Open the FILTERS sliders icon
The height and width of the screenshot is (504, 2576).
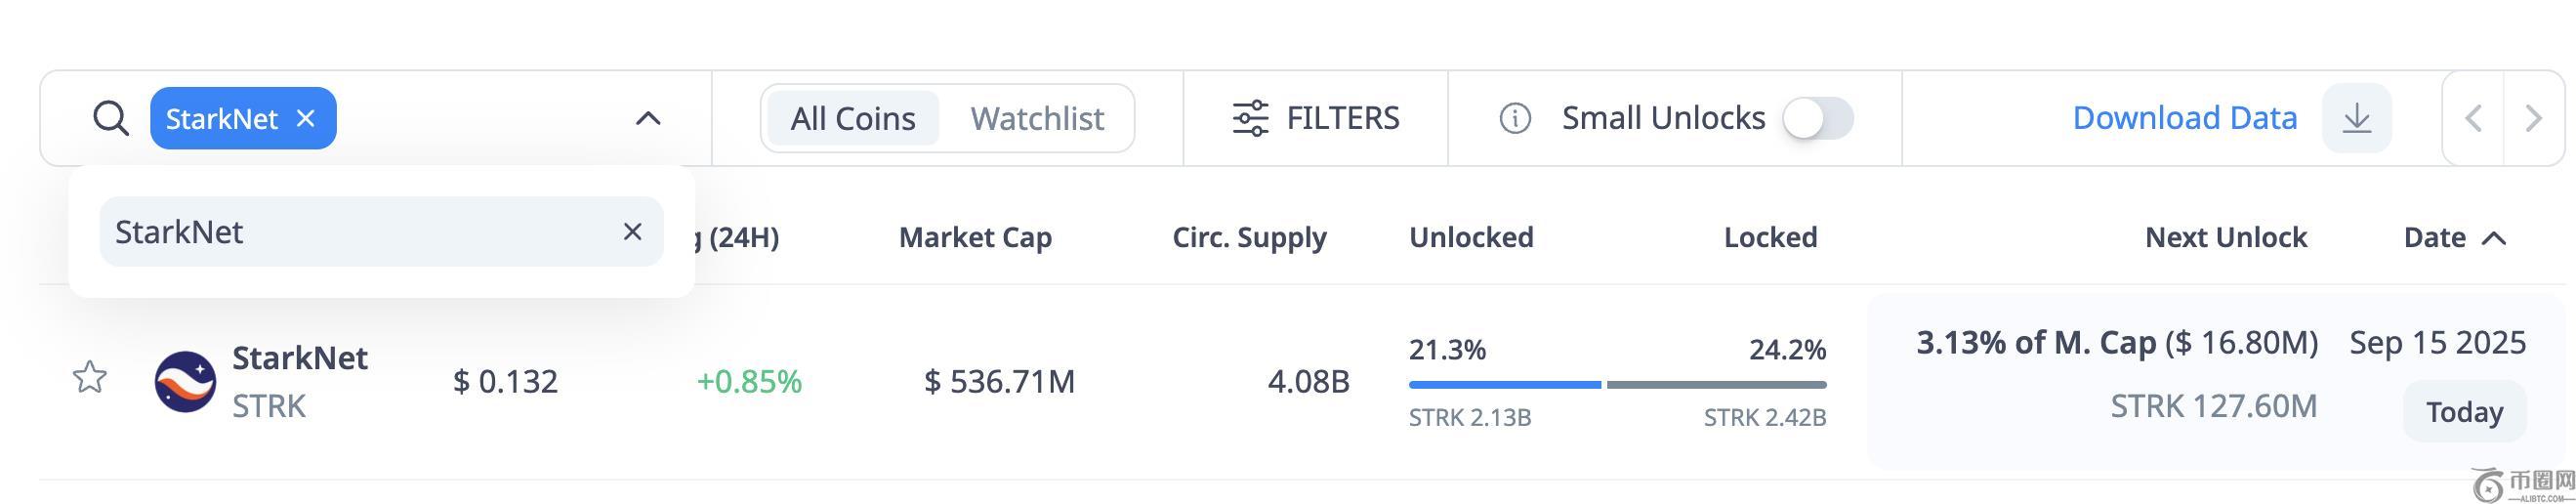[1250, 118]
